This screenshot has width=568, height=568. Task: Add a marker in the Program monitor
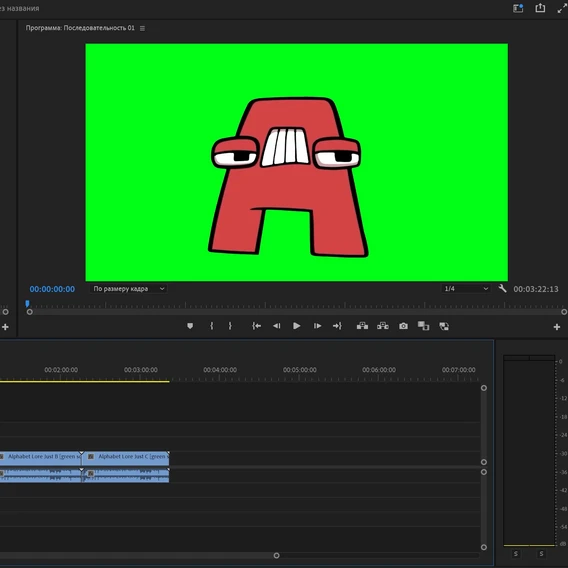point(190,326)
